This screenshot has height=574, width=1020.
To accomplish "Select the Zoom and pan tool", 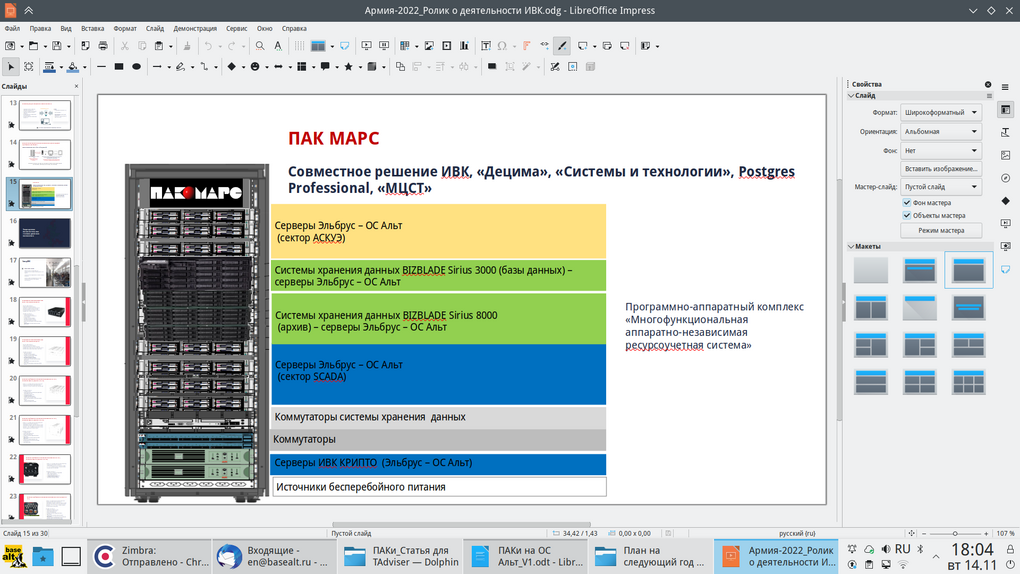I will click(x=29, y=66).
